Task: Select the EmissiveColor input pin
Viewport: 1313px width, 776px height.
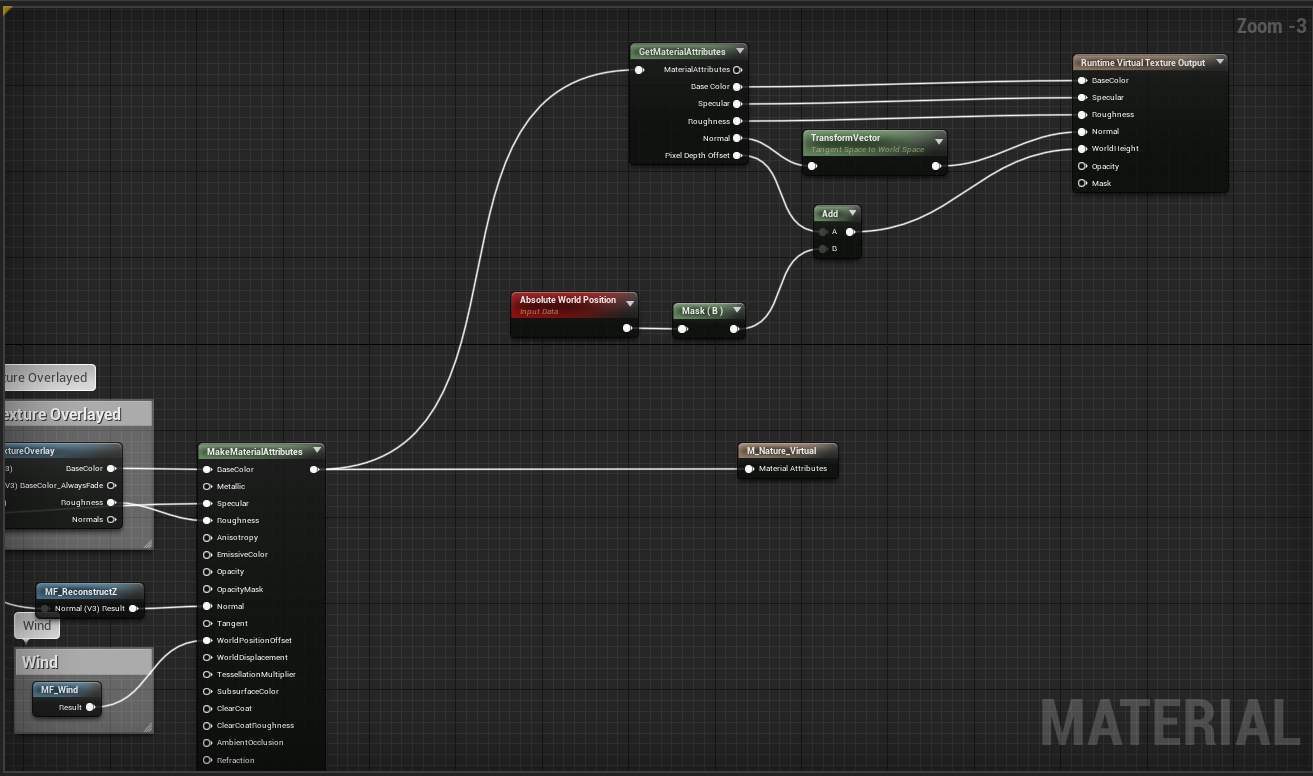Action: (208, 554)
